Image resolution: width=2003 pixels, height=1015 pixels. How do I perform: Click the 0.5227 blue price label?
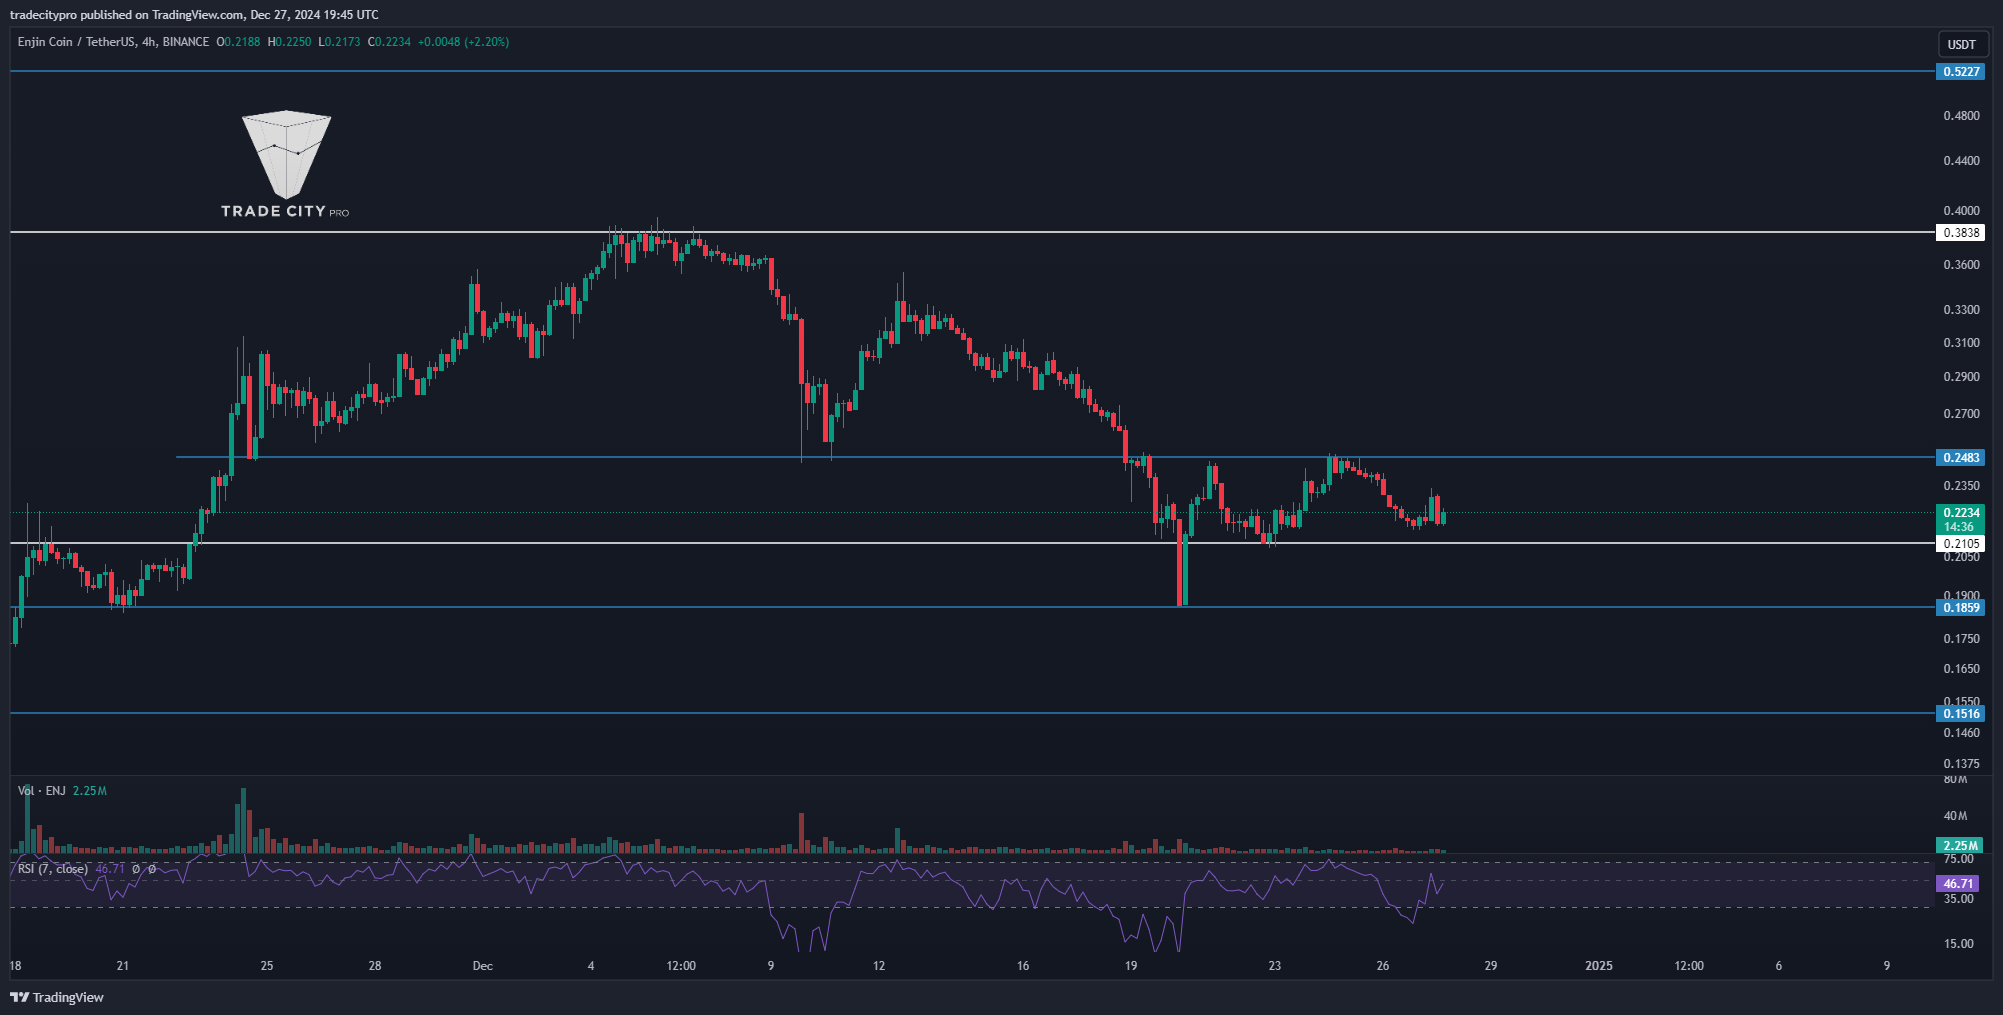pos(1961,72)
